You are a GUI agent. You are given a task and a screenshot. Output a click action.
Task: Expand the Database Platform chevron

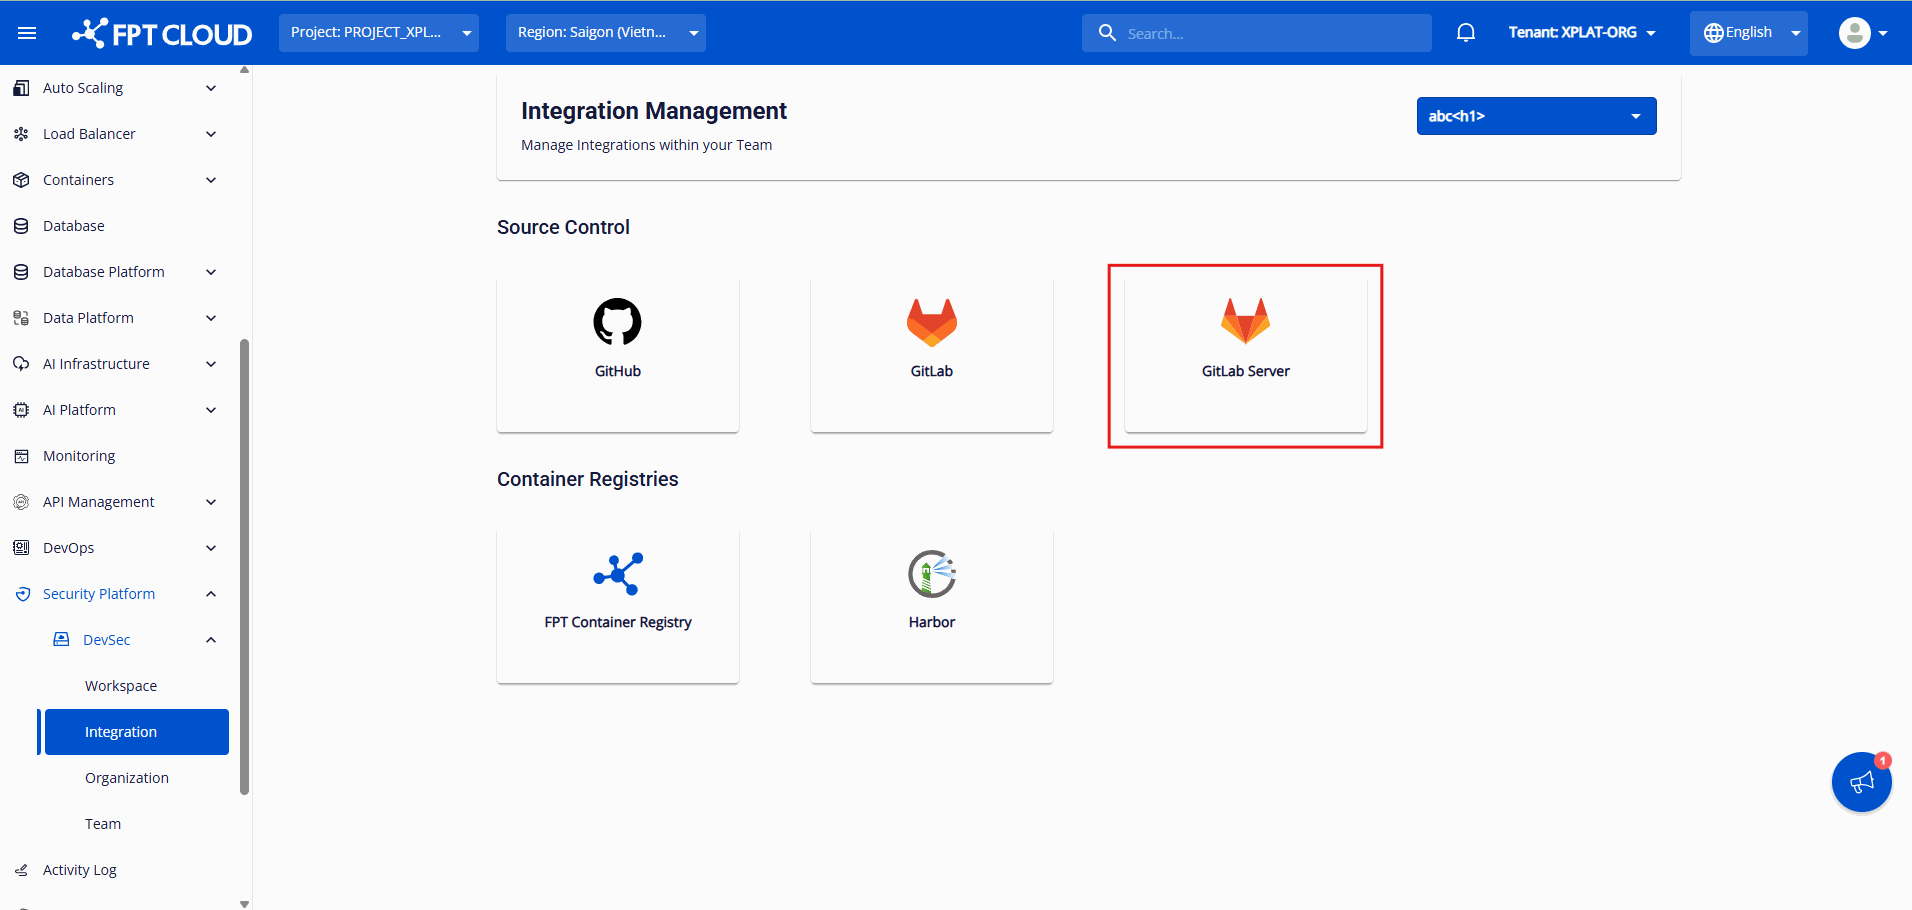point(211,272)
